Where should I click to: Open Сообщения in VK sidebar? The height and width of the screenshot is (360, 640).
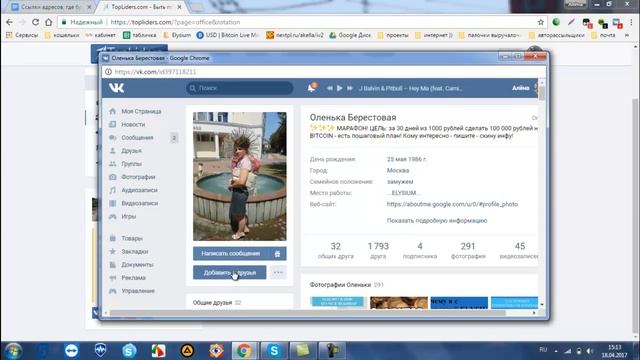pos(137,138)
